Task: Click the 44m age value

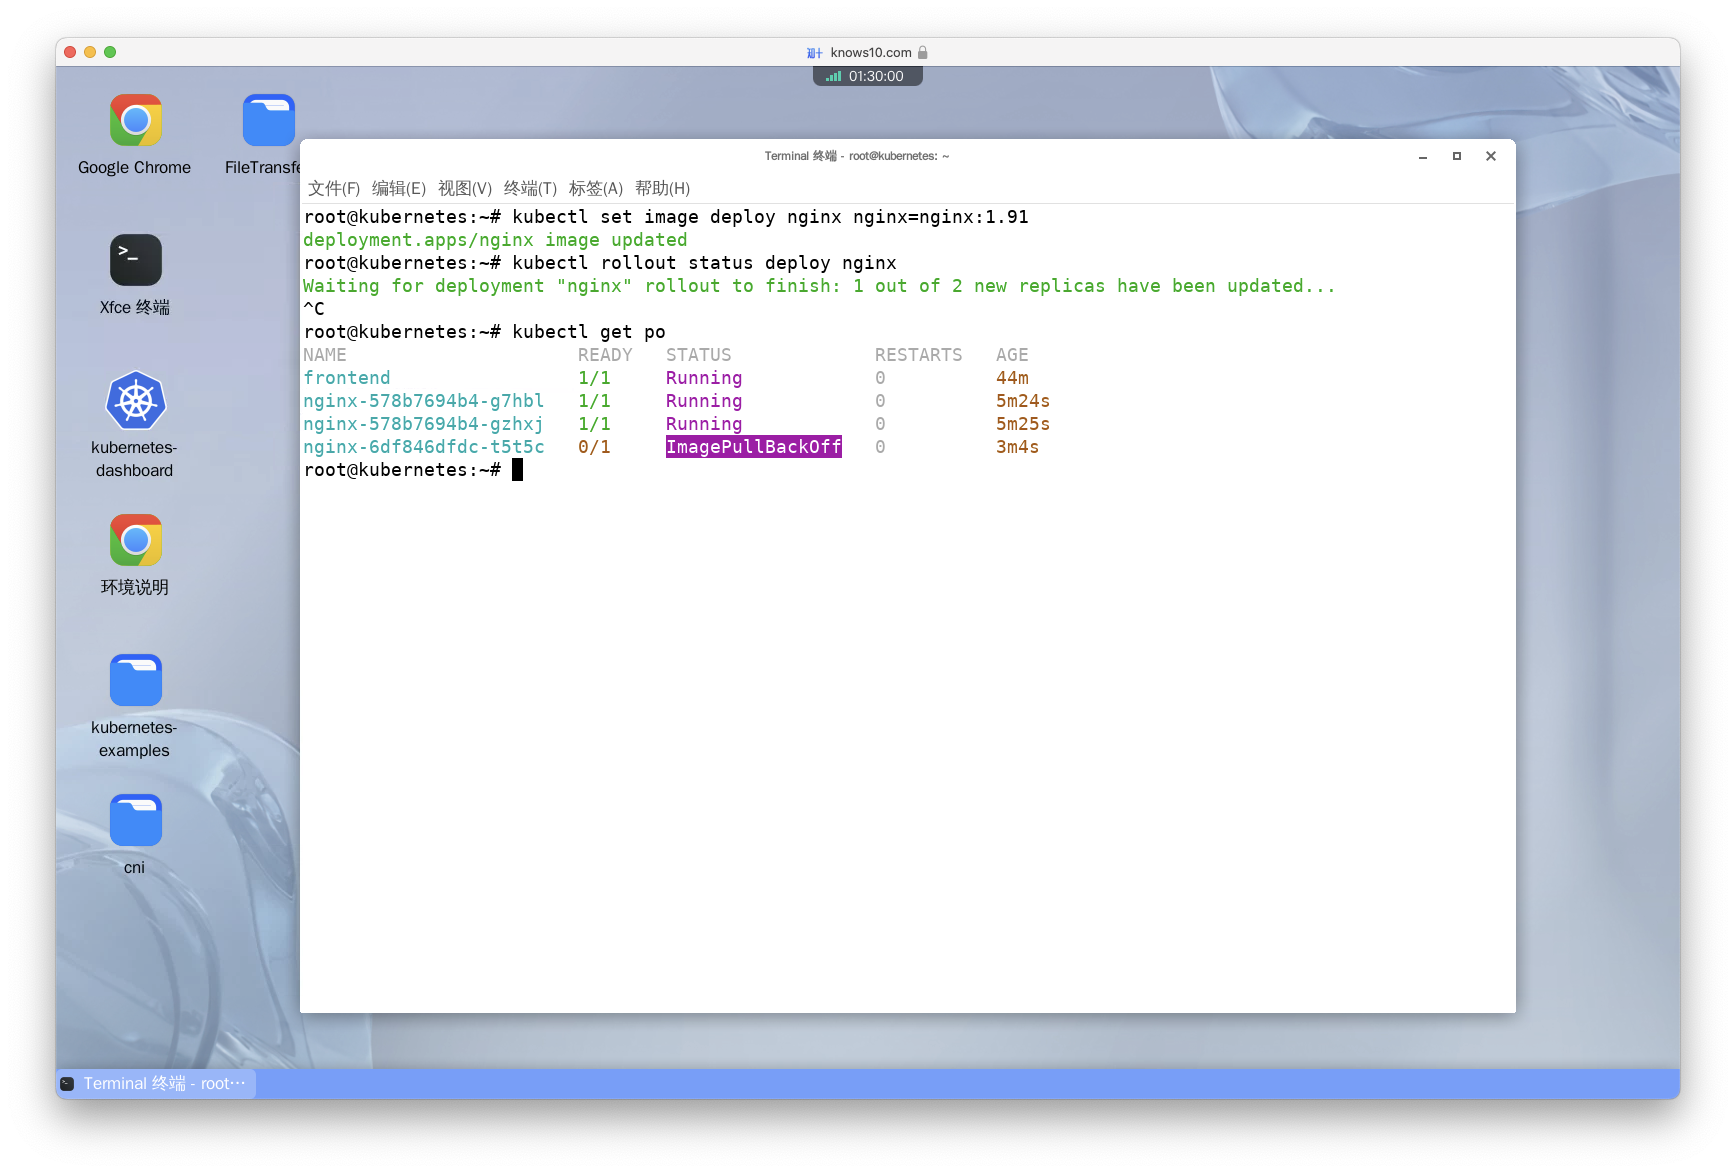Action: point(1012,378)
